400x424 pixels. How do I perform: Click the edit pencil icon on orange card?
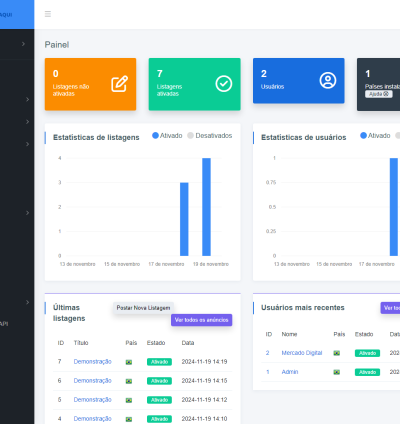(x=119, y=84)
